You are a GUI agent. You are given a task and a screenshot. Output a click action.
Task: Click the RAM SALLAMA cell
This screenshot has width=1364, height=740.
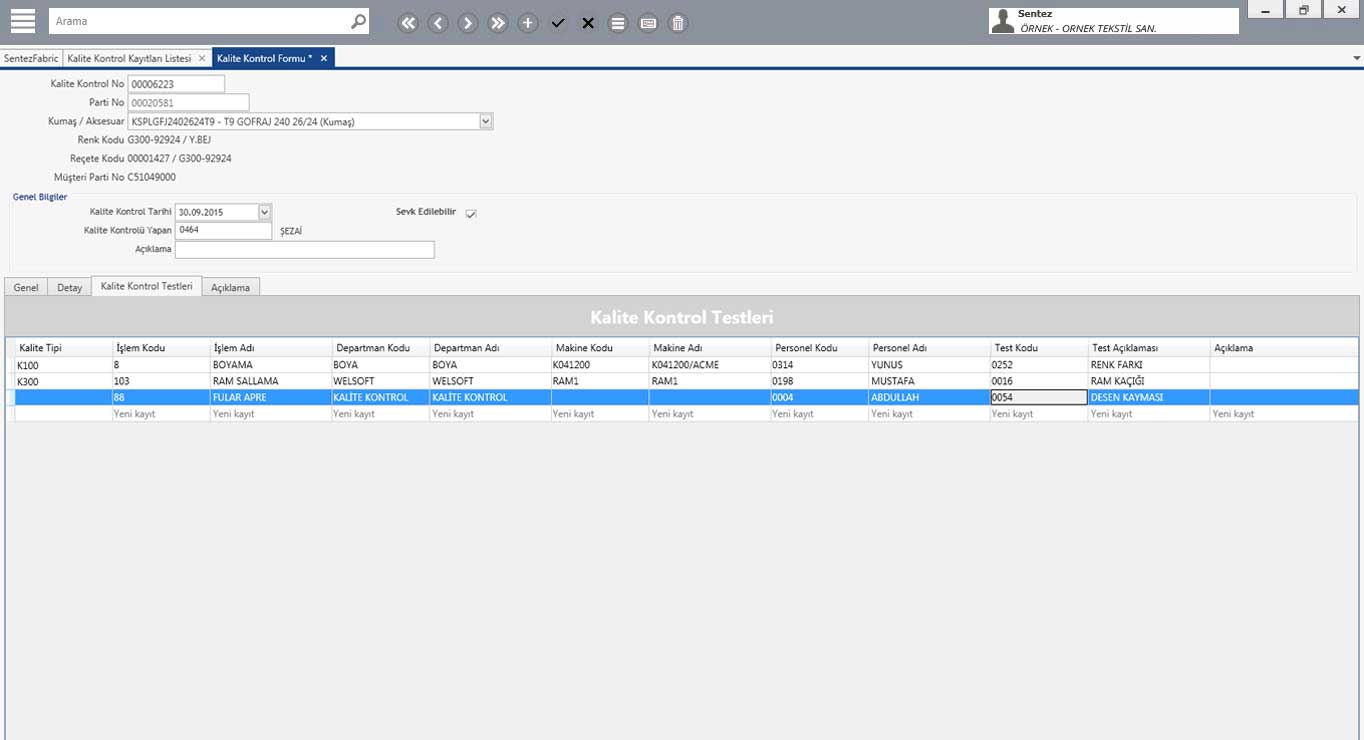coord(271,381)
